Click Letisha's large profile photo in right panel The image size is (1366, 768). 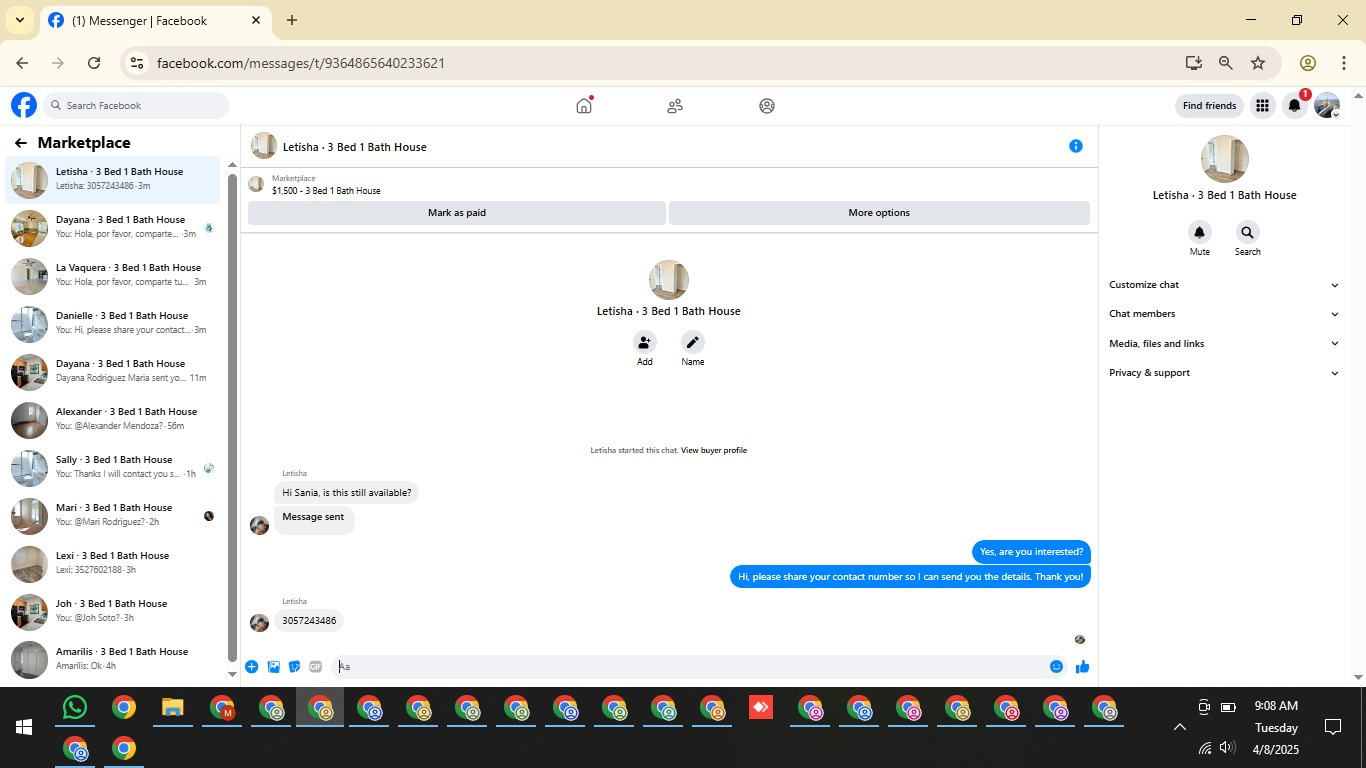(x=1224, y=160)
